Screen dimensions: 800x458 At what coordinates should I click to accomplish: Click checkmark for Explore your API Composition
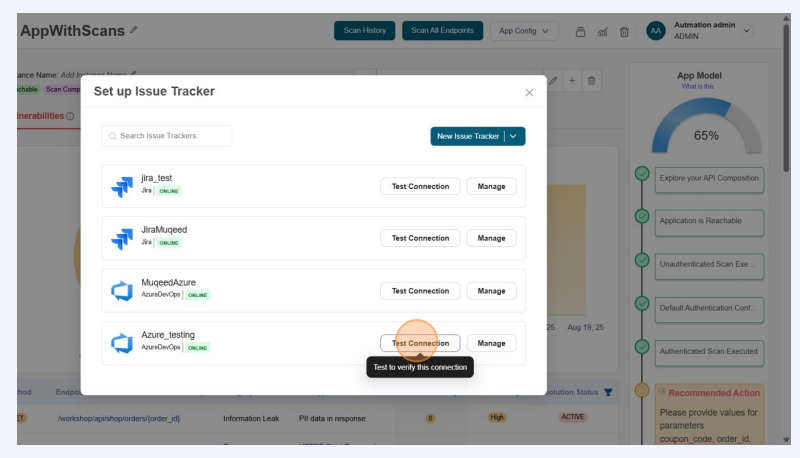[642, 174]
